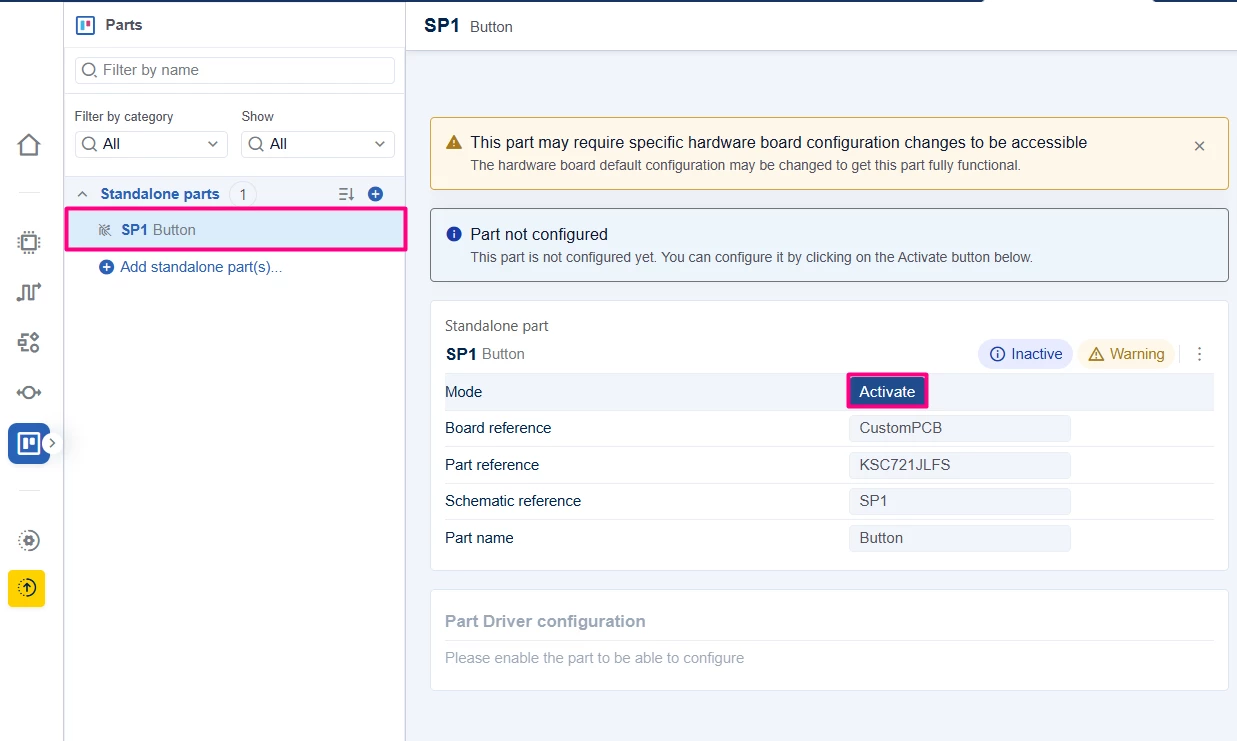The width and height of the screenshot is (1237, 741).
Task: Open the signal waveform view in the sidebar
Action: [x=29, y=292]
